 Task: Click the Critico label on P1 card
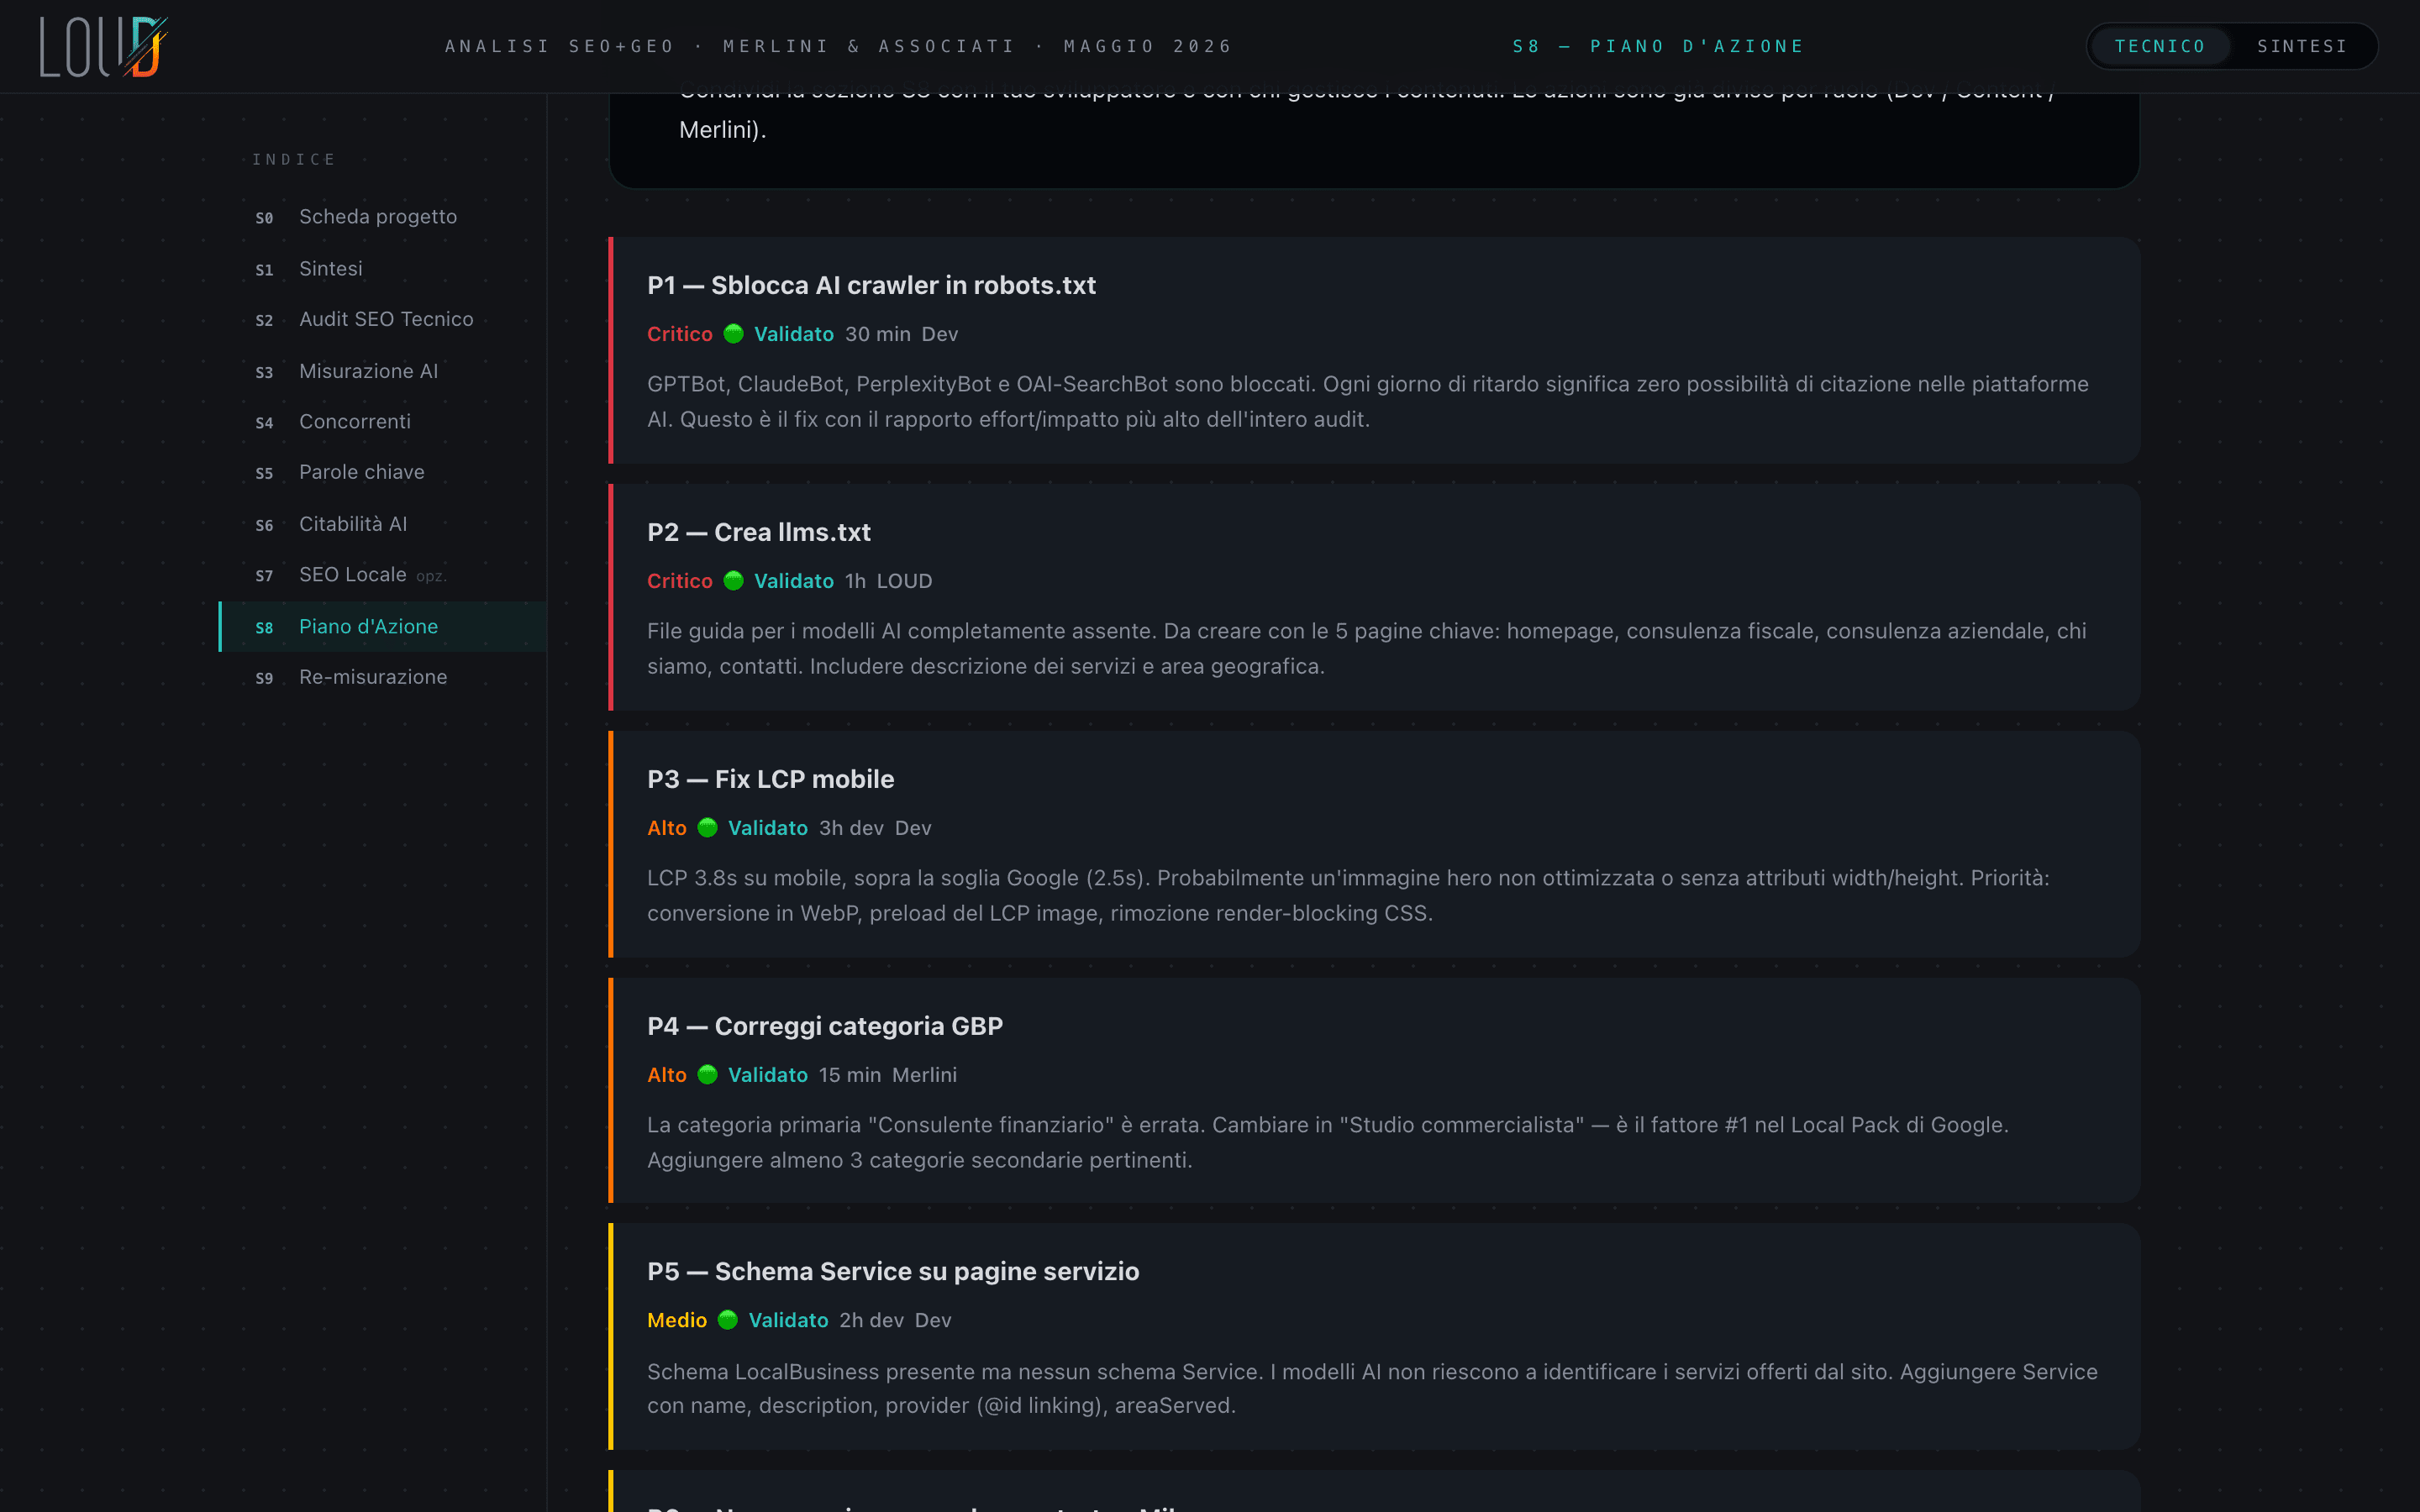(x=680, y=334)
